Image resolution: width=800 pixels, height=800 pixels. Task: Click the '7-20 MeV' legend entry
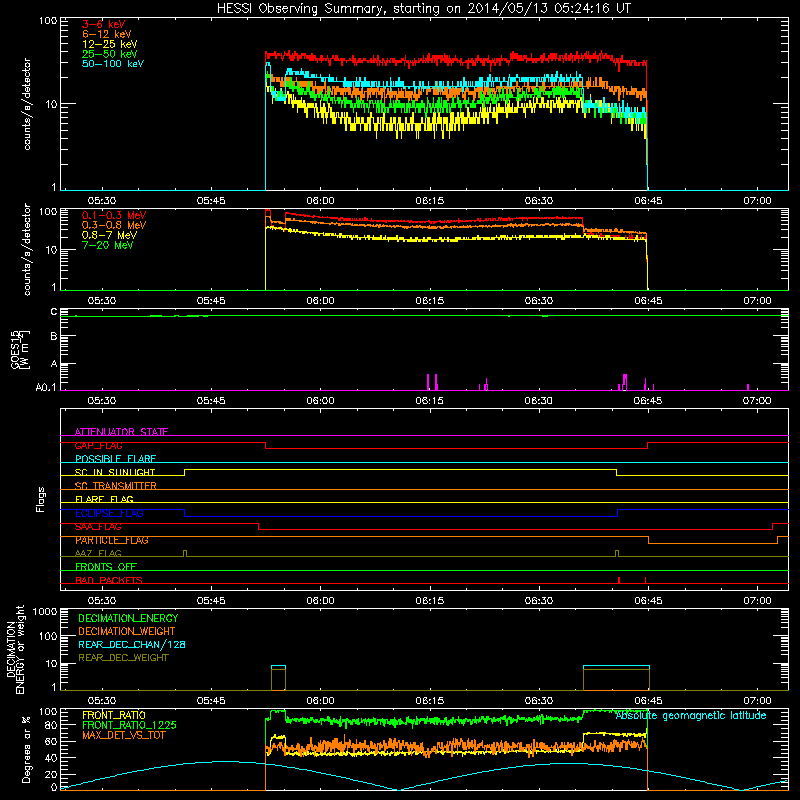(108, 245)
